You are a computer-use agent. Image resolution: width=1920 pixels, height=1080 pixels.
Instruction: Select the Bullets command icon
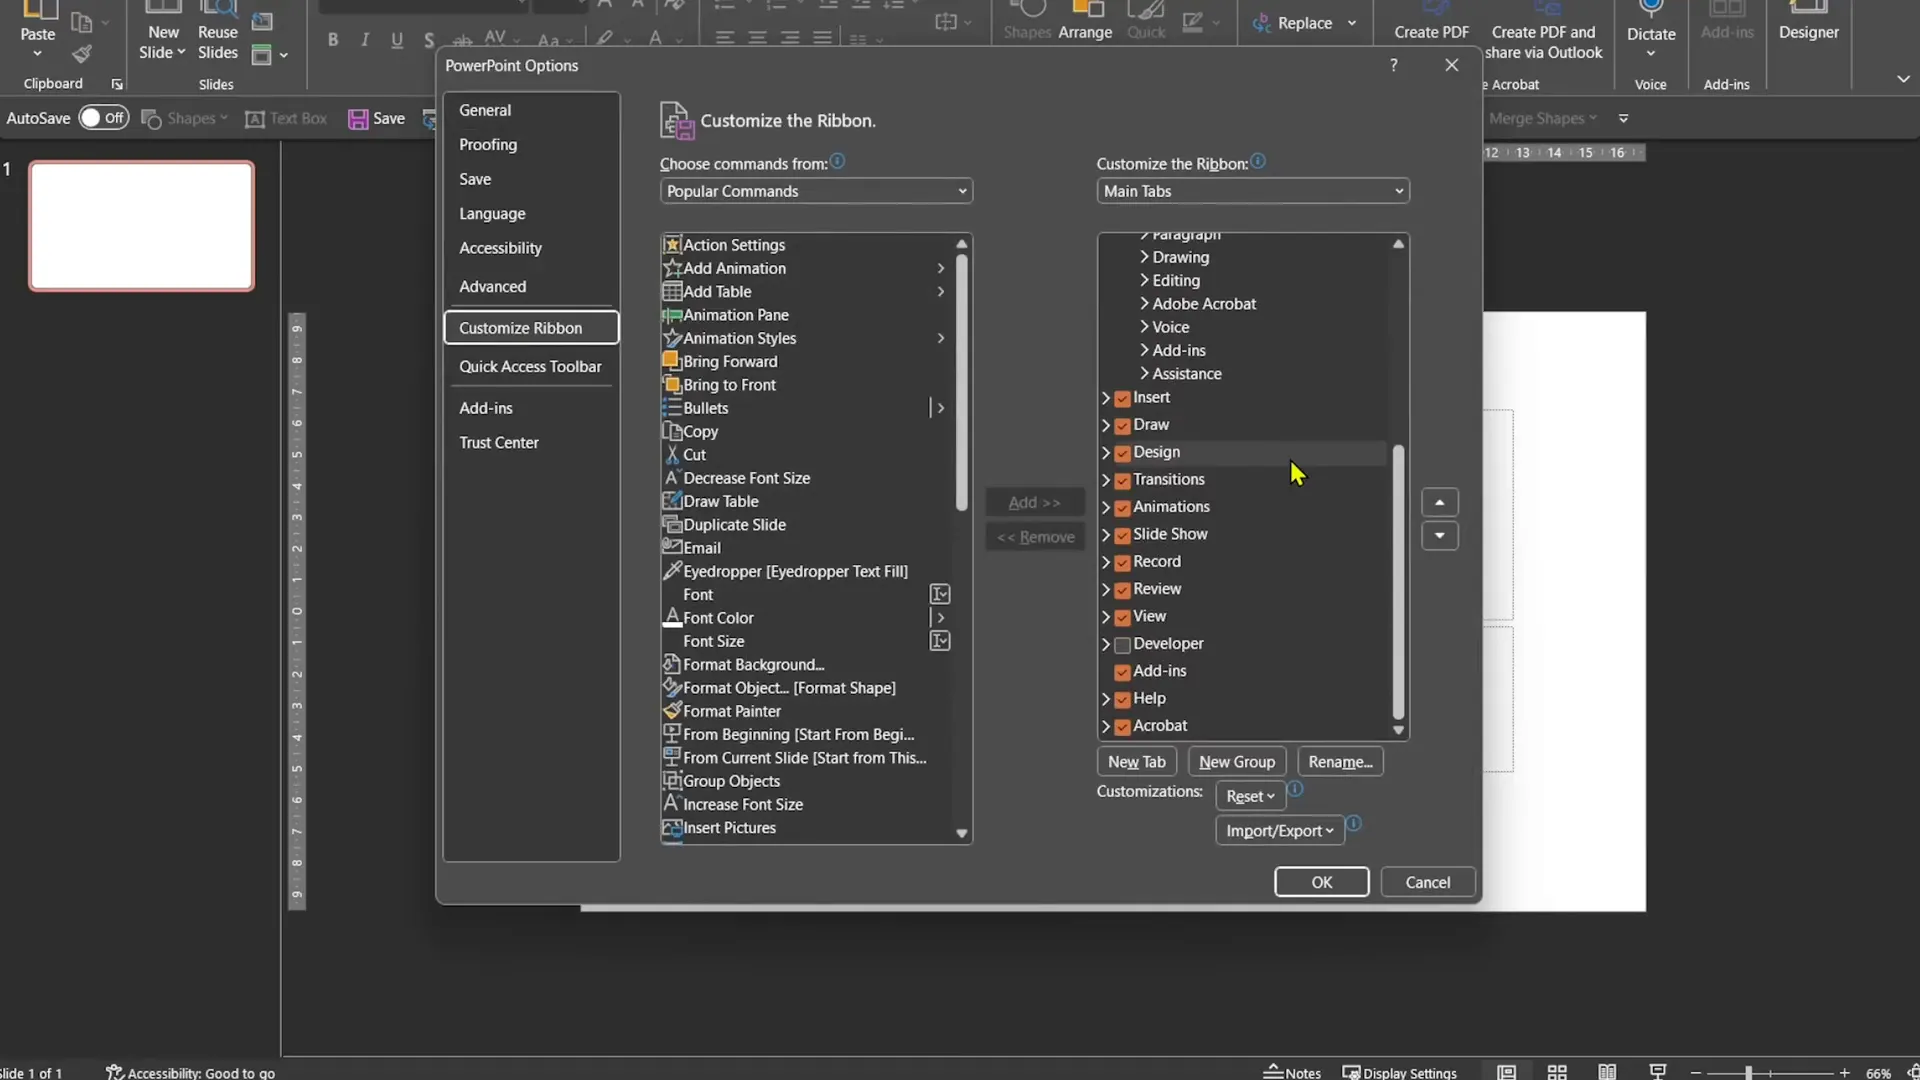[x=672, y=408]
